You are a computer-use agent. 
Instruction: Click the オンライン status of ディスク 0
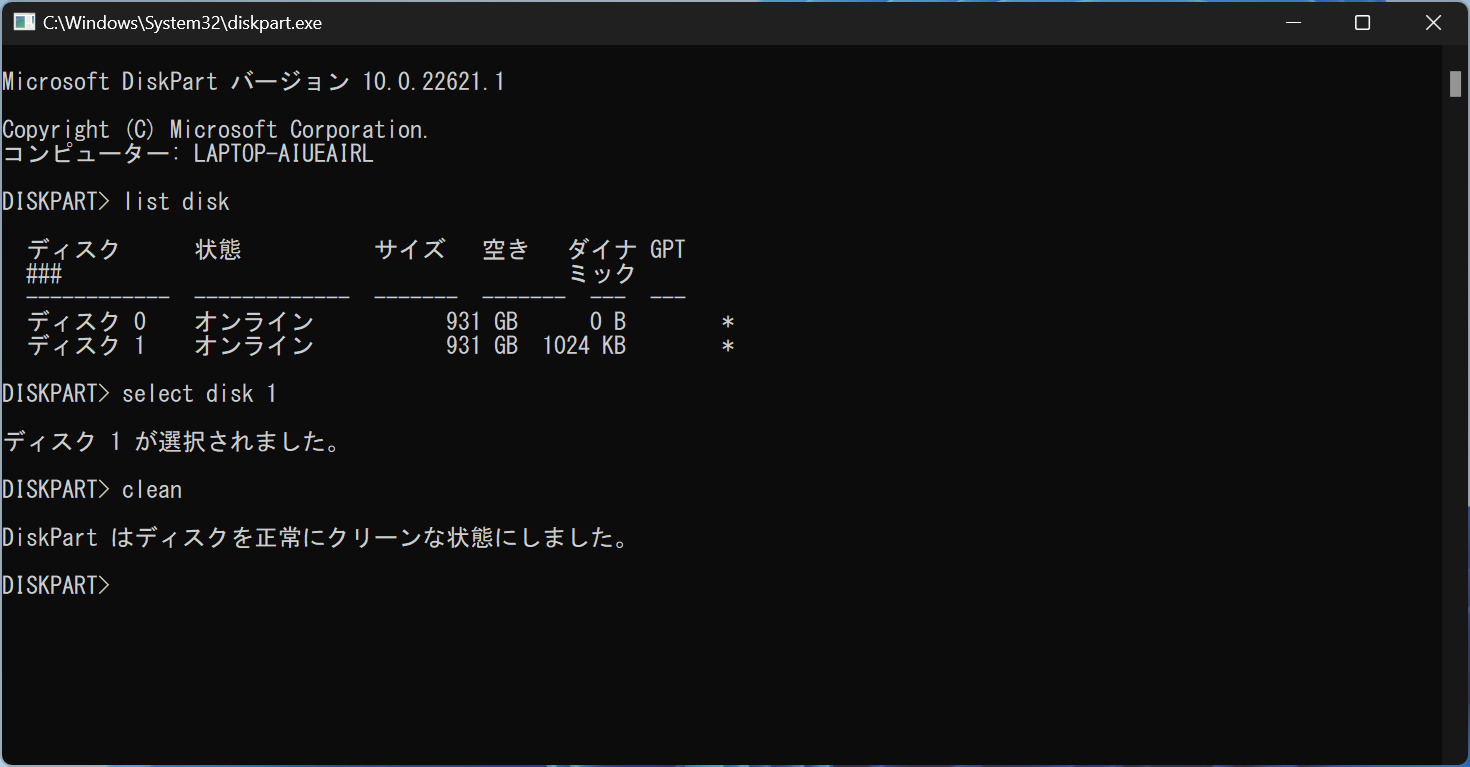click(x=254, y=322)
